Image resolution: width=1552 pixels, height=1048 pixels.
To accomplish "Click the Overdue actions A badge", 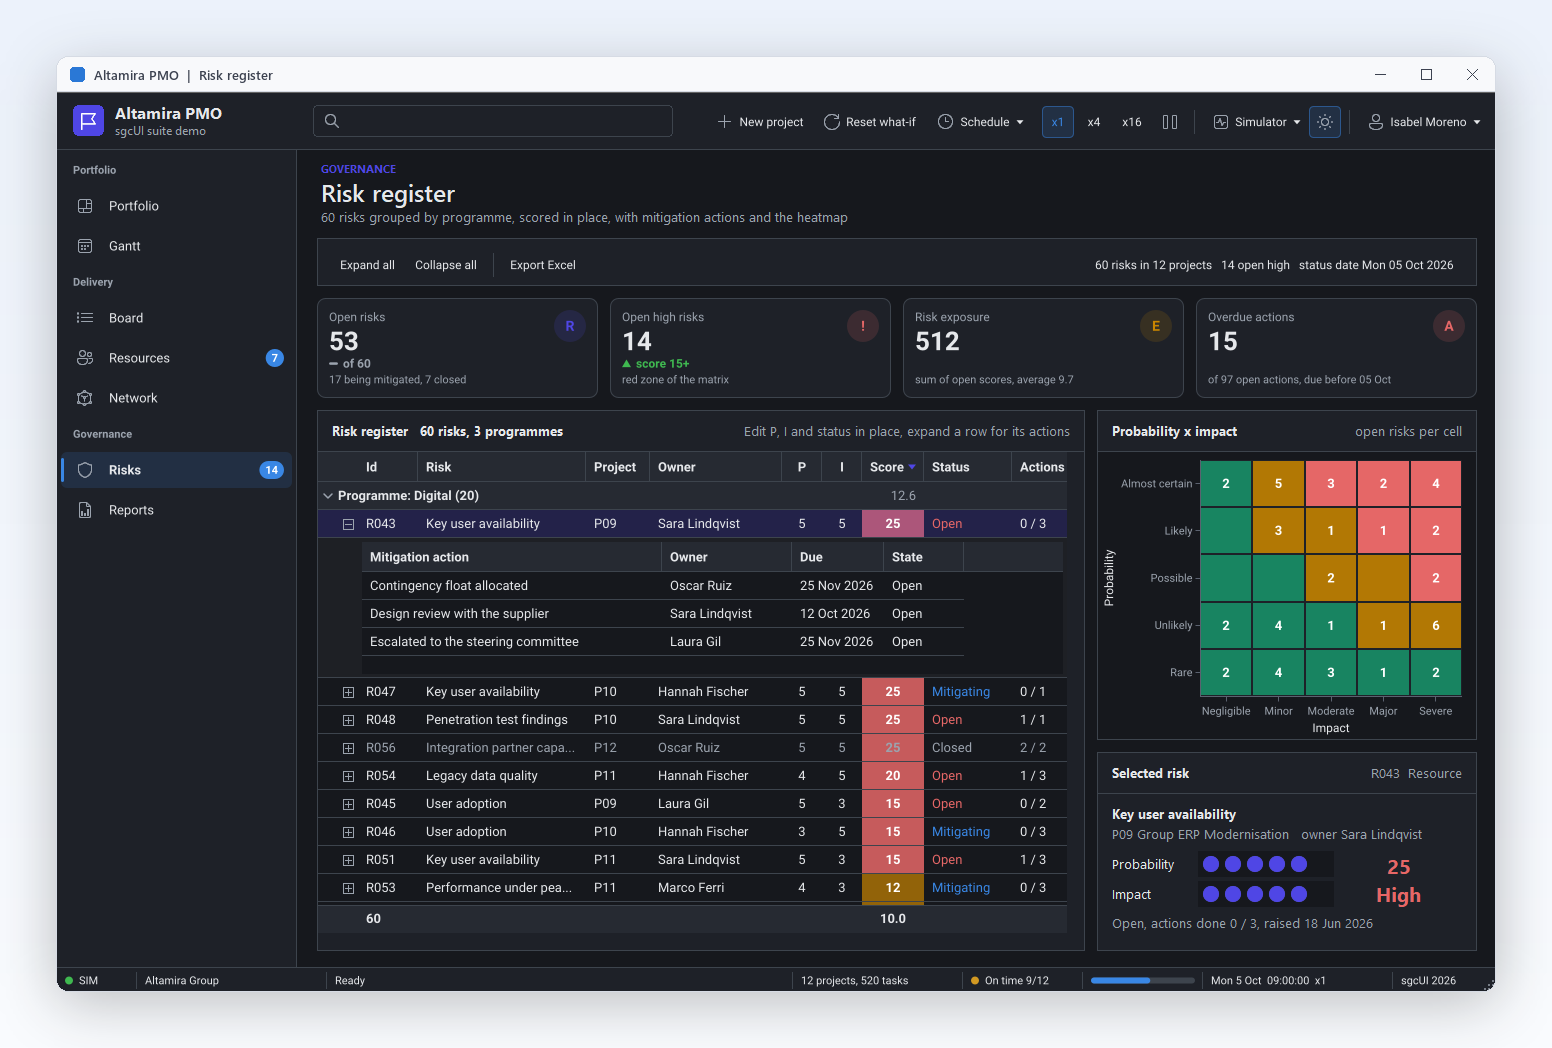I will point(1449,326).
